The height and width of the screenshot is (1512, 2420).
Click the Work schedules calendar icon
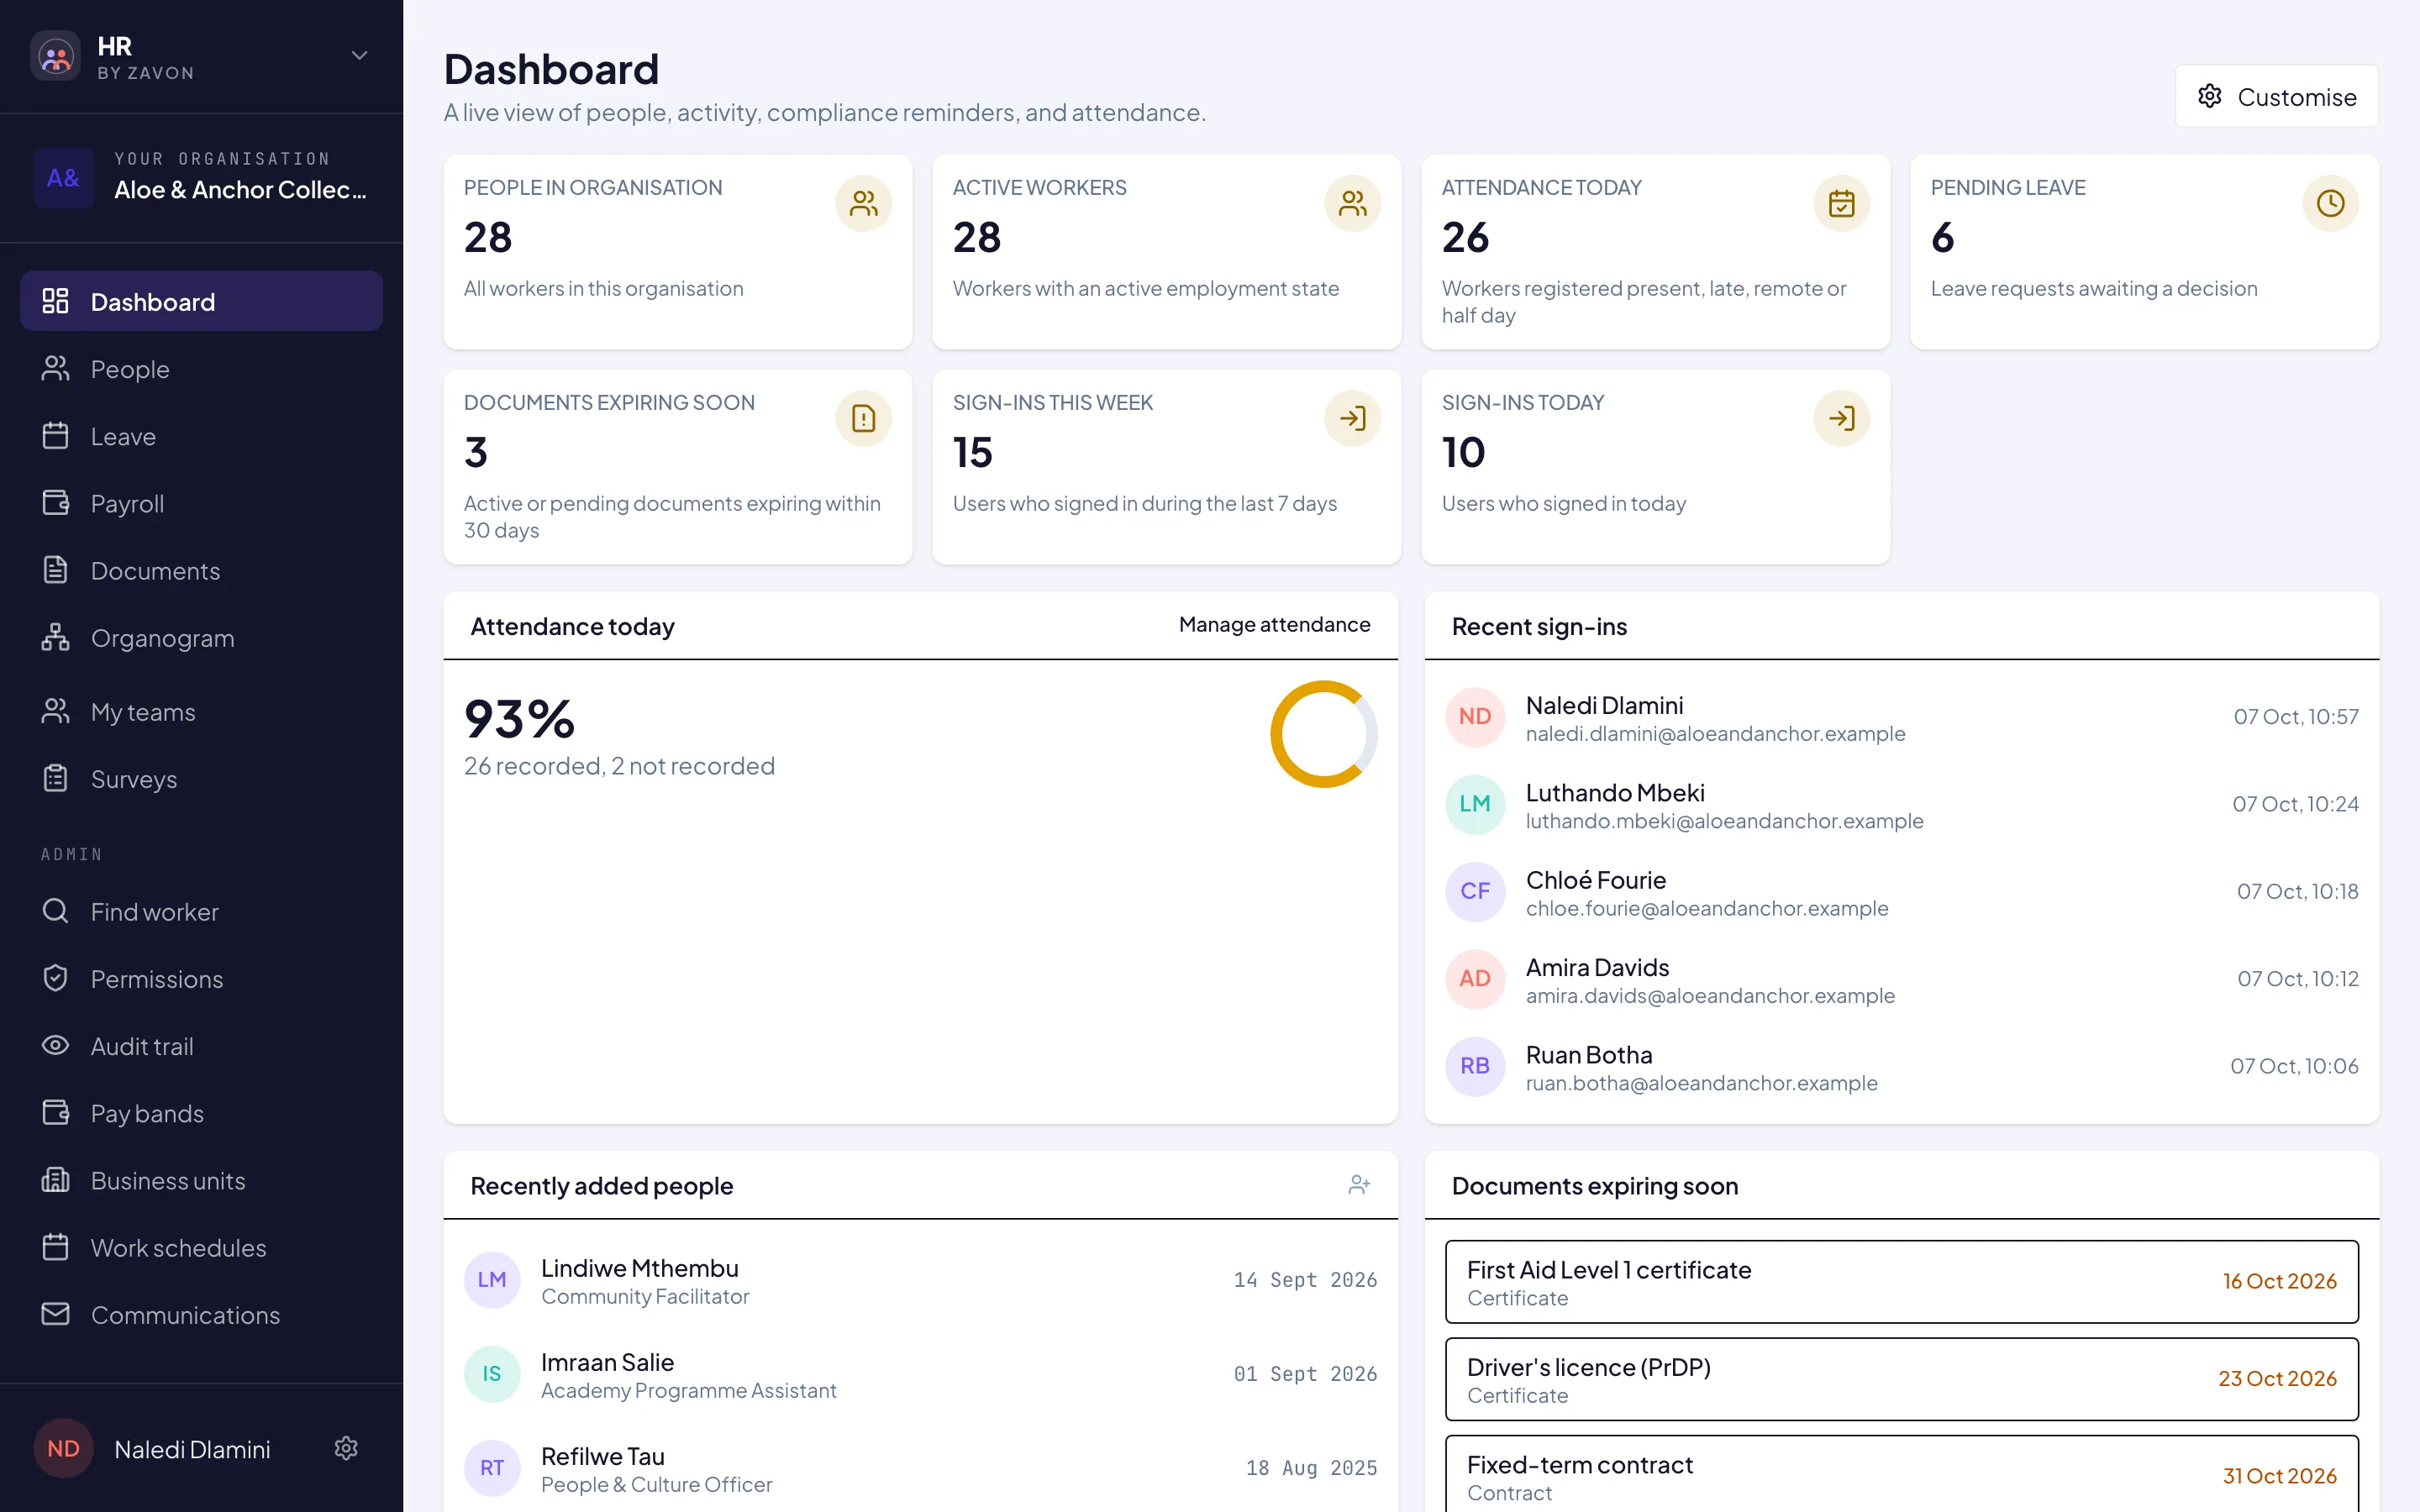coord(55,1246)
